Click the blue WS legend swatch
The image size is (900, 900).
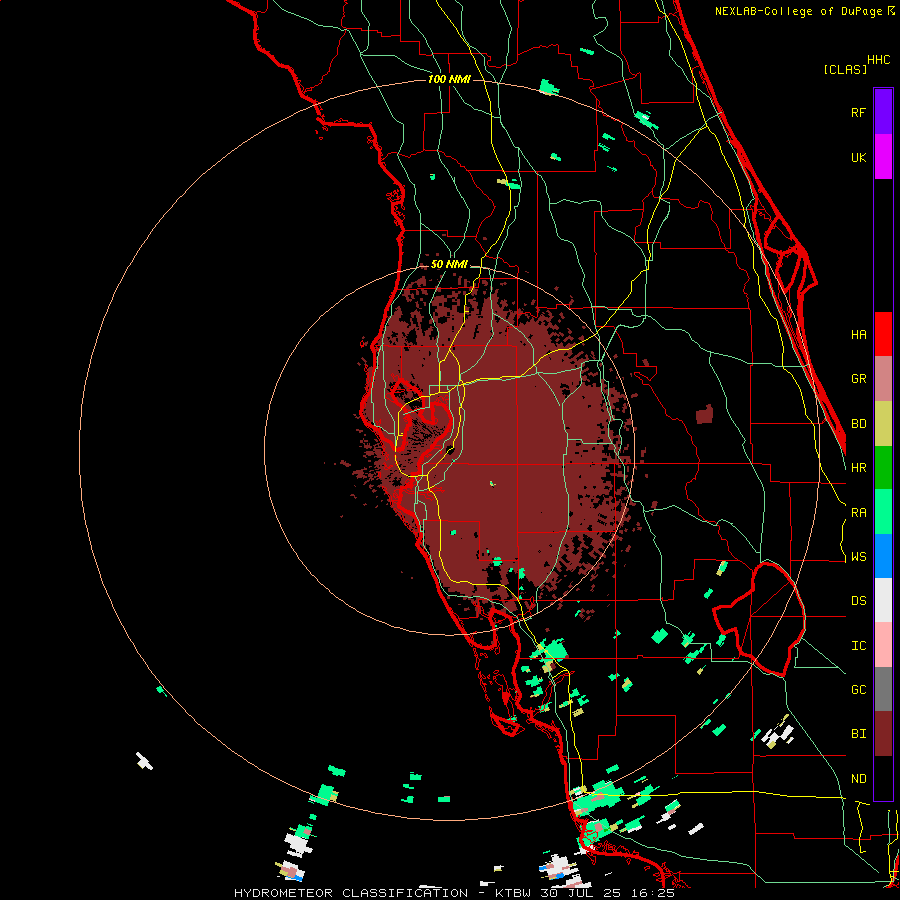click(x=883, y=556)
